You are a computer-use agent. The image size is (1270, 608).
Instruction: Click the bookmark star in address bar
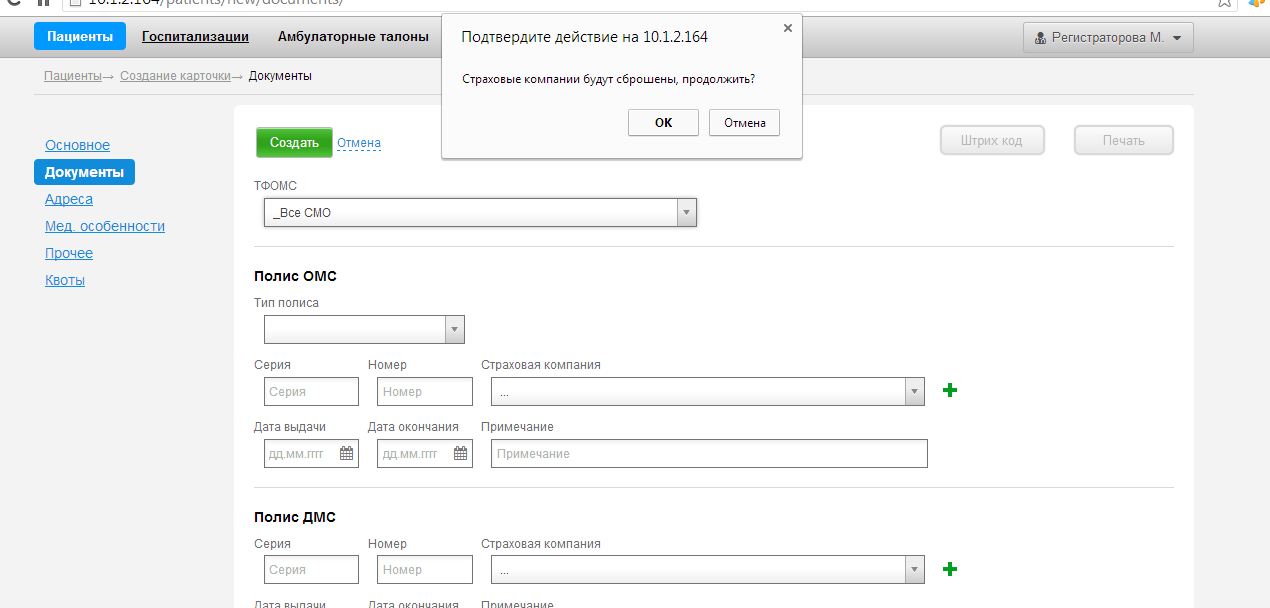[x=1225, y=3]
